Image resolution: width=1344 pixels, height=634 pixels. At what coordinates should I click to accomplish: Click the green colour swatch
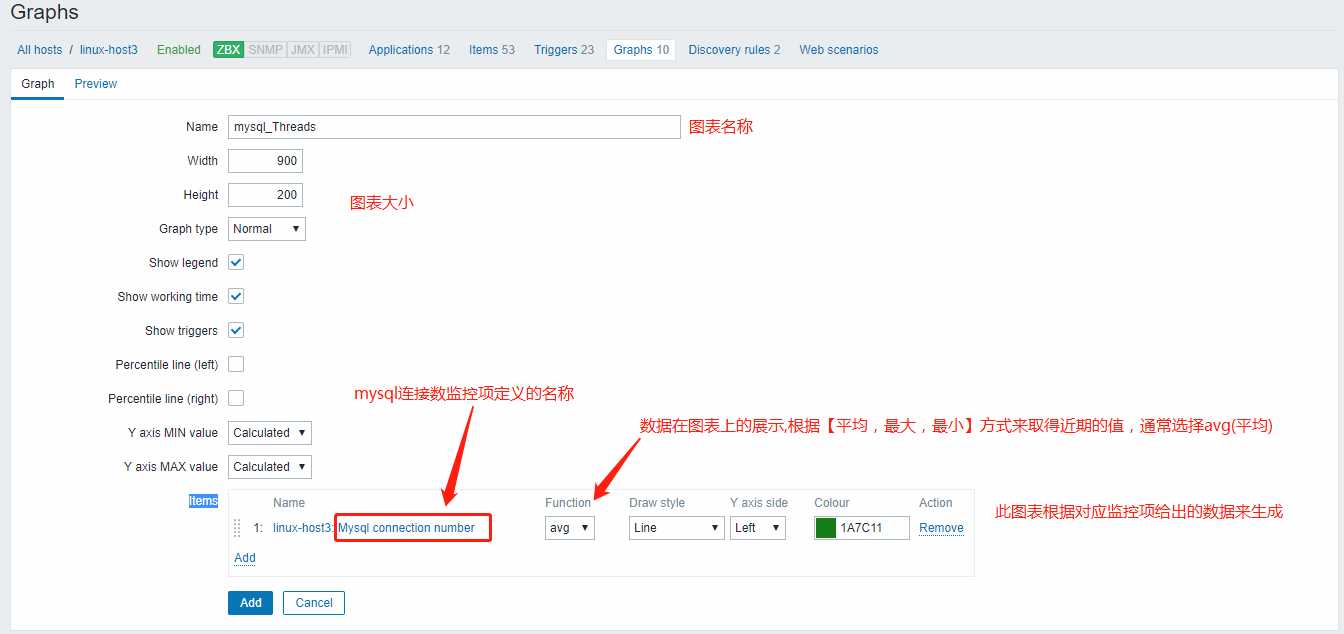point(826,528)
